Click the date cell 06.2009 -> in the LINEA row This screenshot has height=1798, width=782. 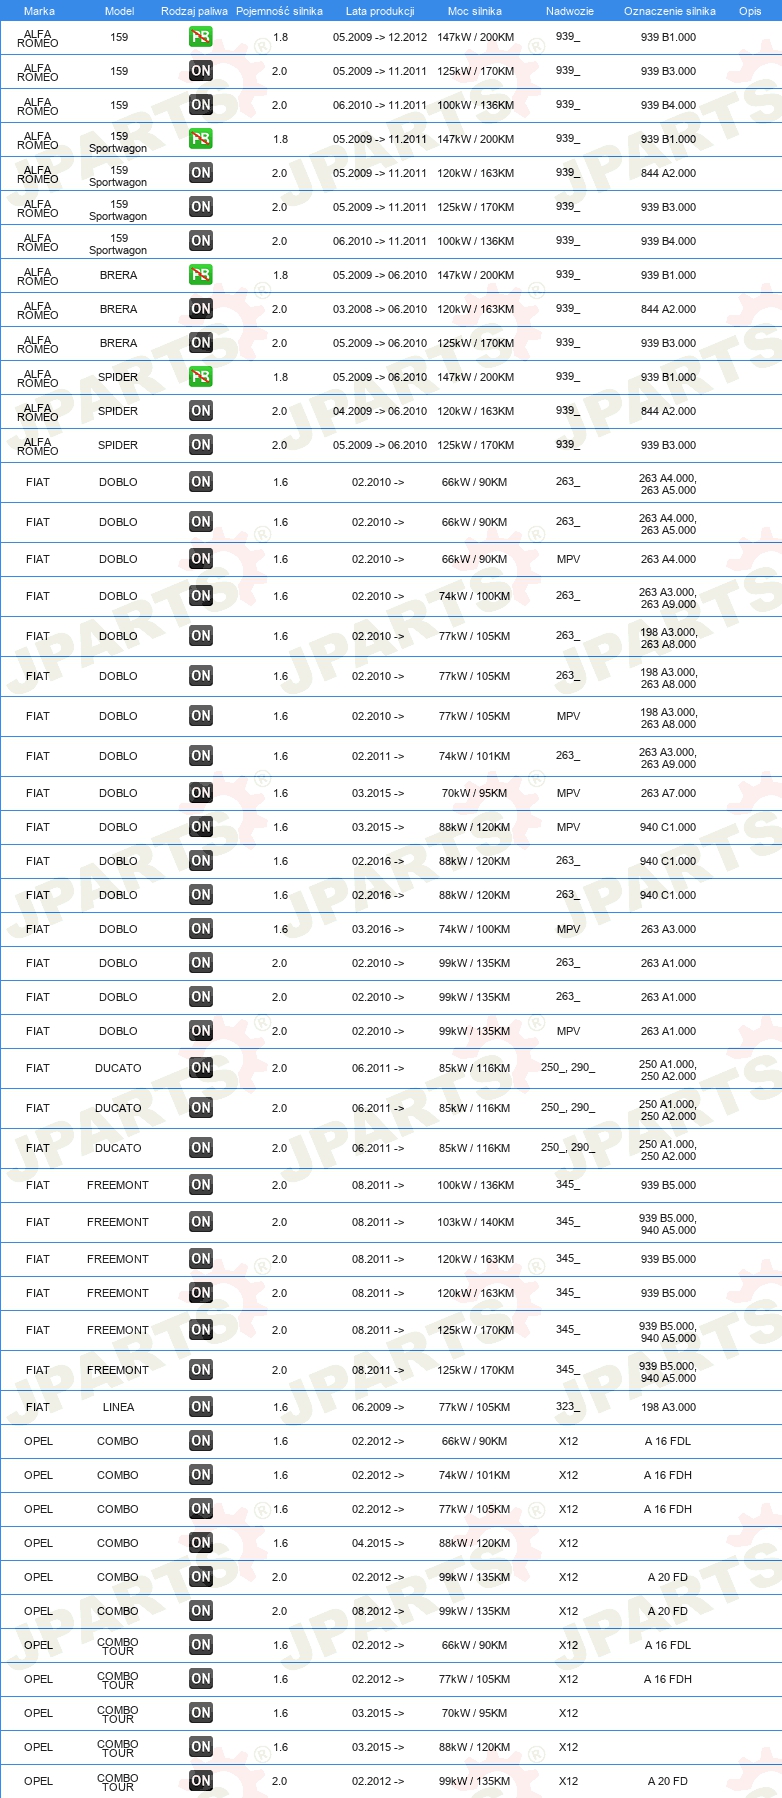(378, 1407)
